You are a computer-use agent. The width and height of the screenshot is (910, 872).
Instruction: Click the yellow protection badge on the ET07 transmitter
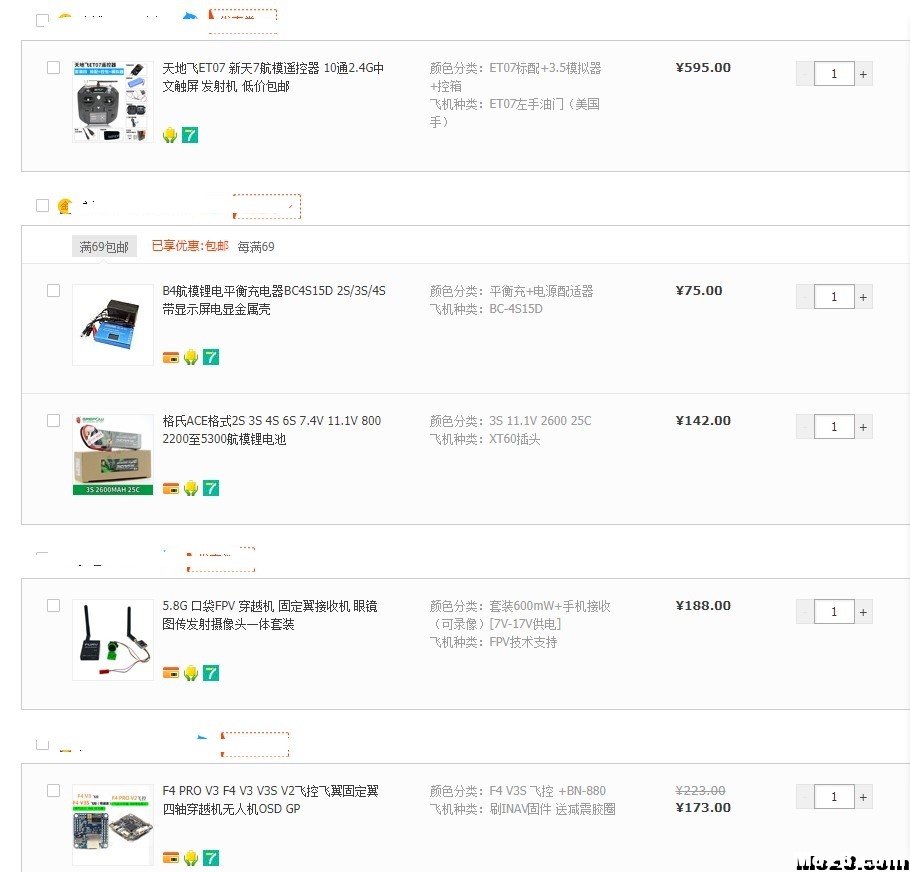pos(170,135)
